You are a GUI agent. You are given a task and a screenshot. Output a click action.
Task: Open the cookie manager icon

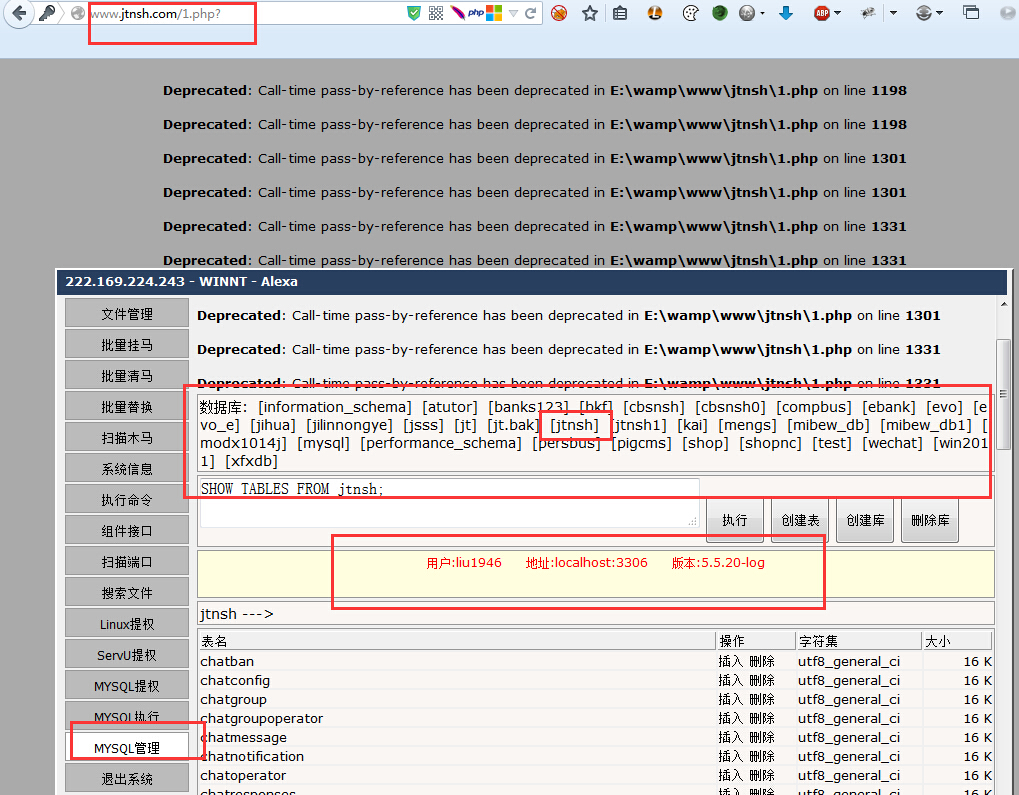(690, 13)
